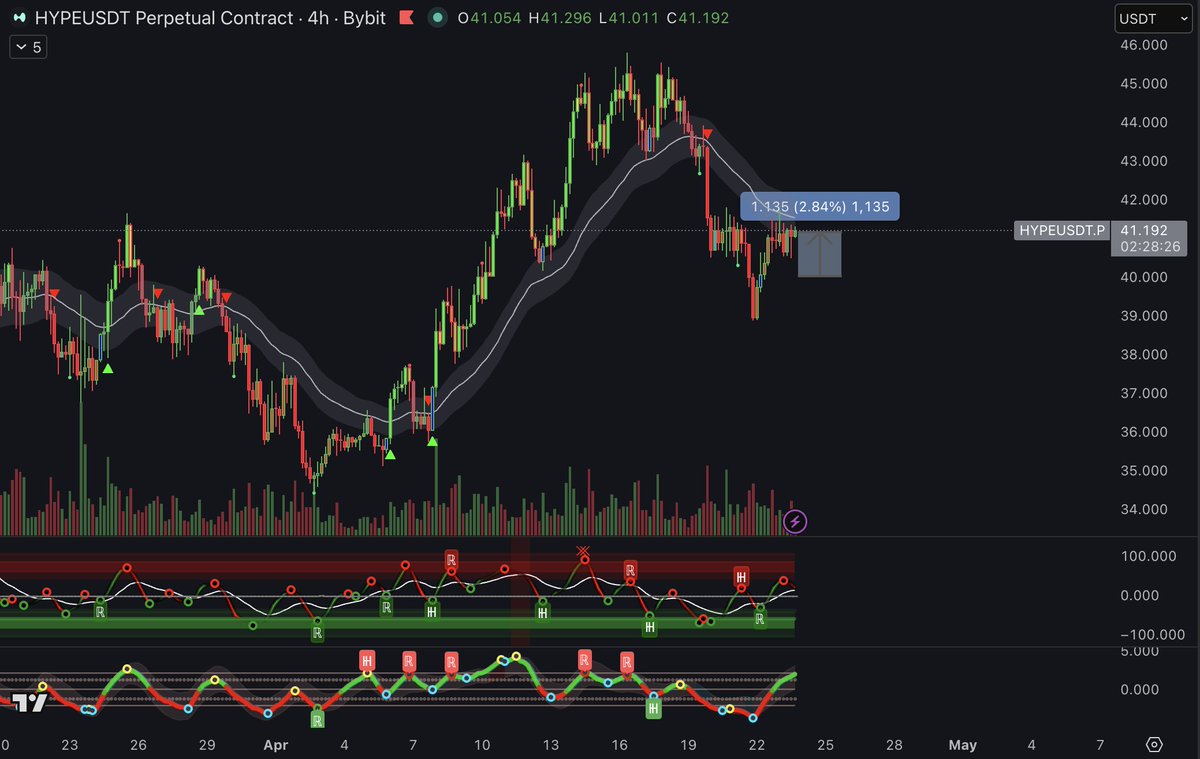Screen dimensions: 1200x759
Task: Select the price range measurement box
Action: (820, 254)
